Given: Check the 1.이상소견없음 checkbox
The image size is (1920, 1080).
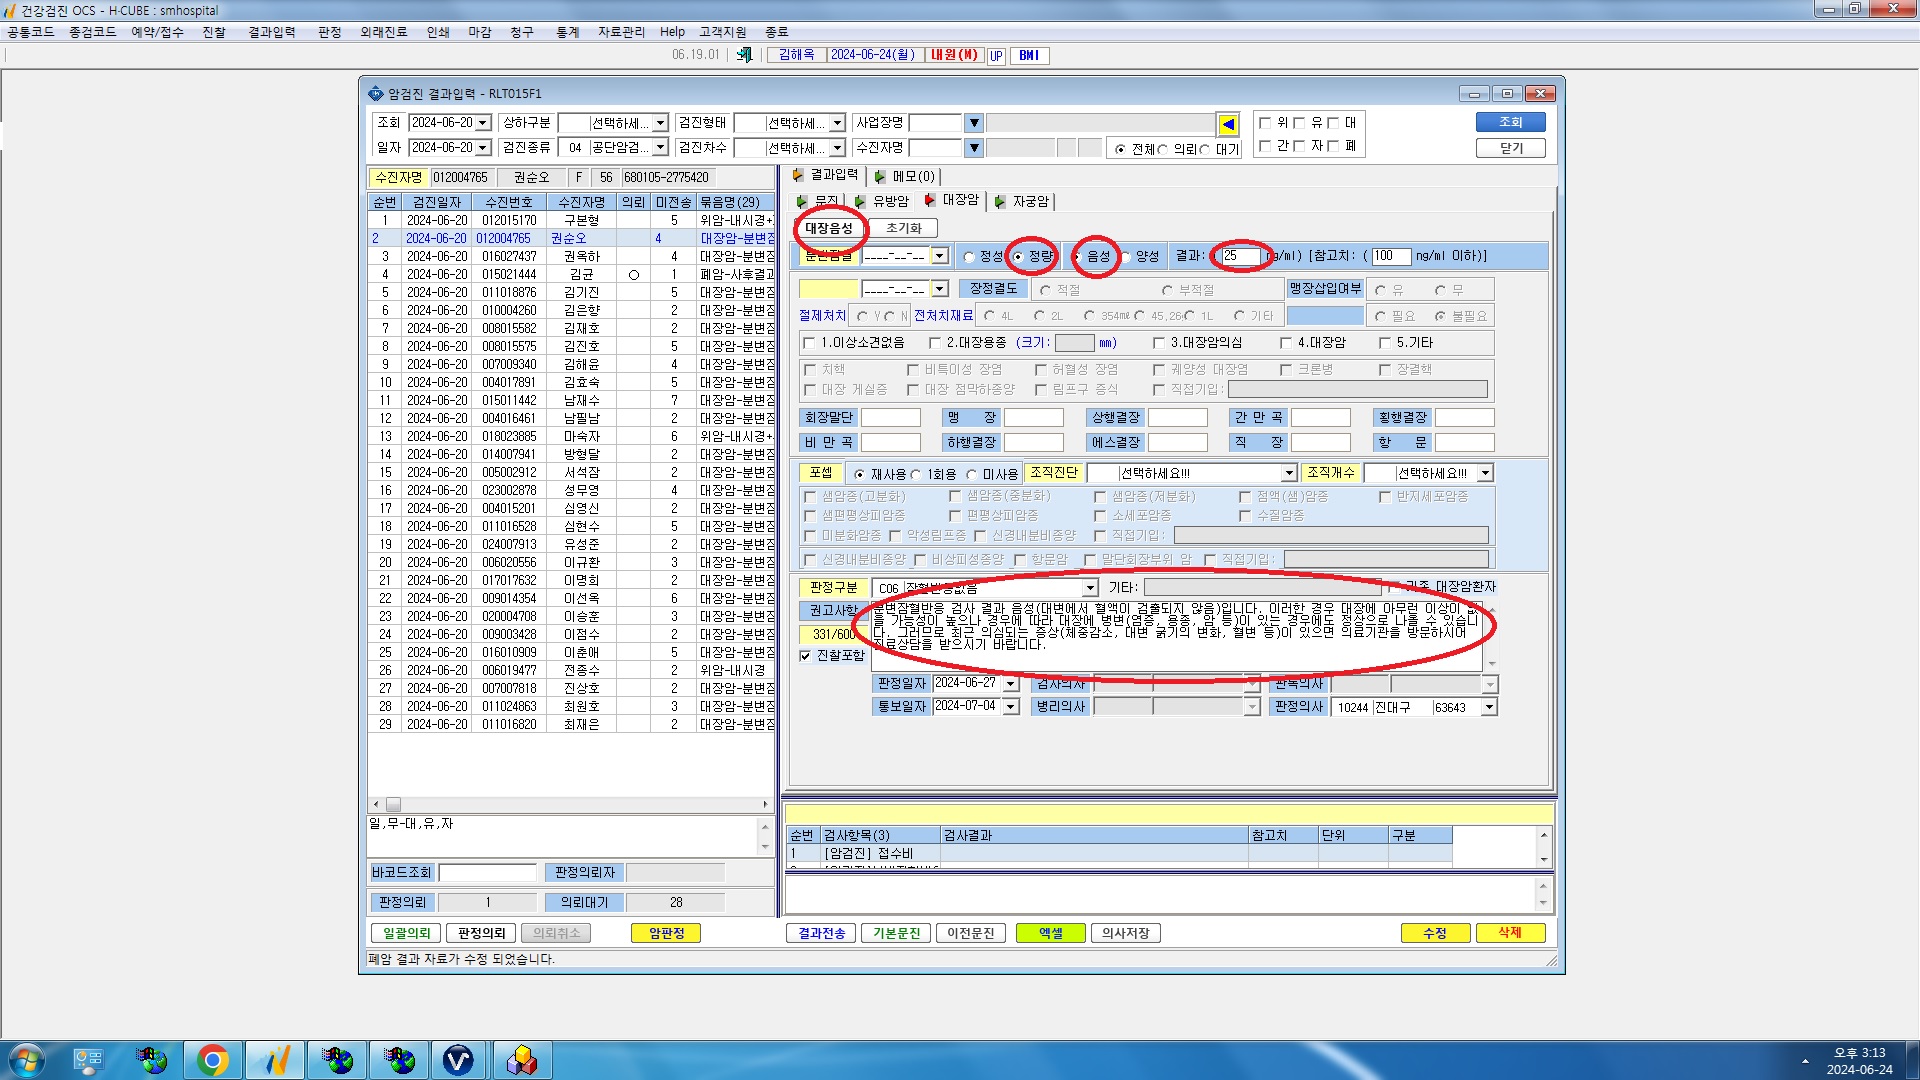Looking at the screenshot, I should coord(809,343).
